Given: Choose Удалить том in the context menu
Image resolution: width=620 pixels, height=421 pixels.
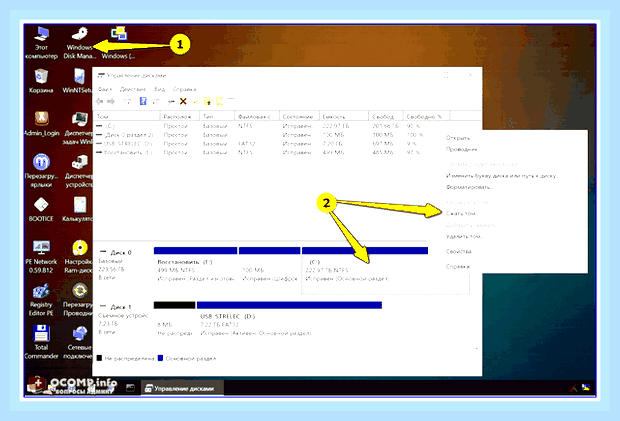Looking at the screenshot, I should tap(464, 237).
